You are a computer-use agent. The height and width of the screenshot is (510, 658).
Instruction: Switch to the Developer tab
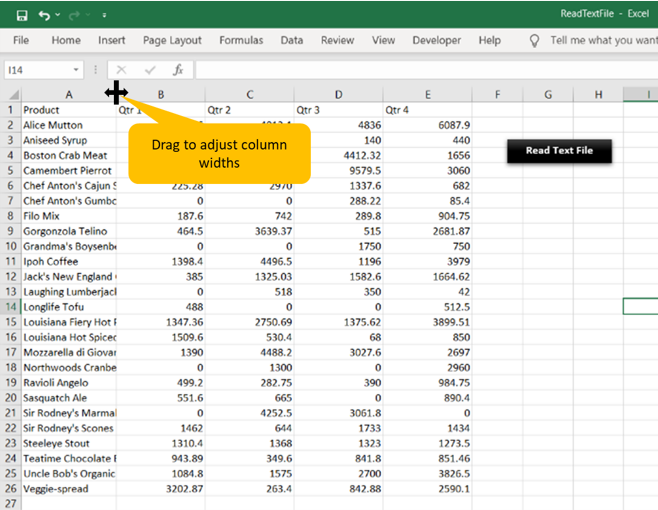coord(437,41)
